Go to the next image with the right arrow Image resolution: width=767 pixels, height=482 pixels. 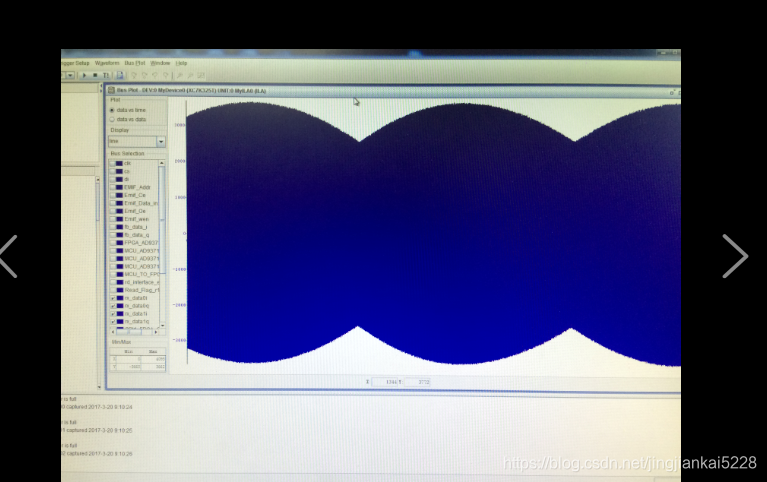(x=735, y=256)
